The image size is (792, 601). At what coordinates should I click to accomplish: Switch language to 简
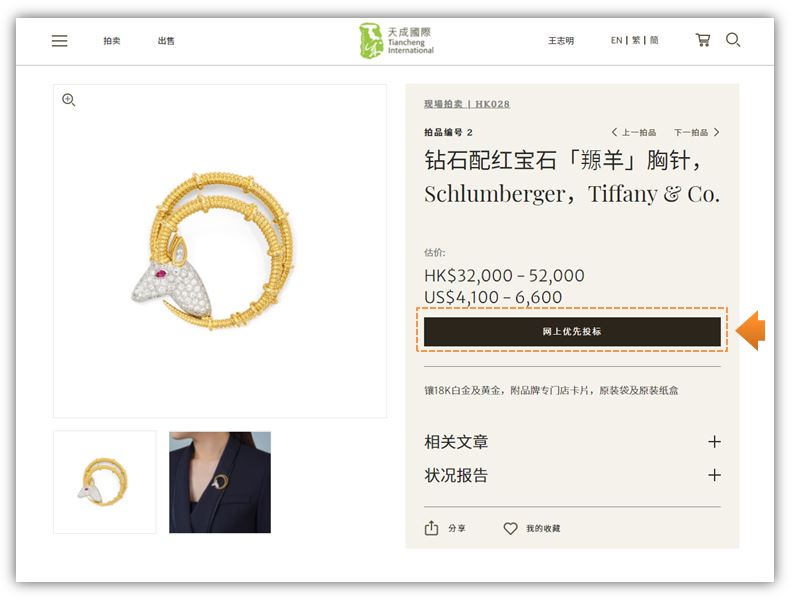(x=654, y=40)
